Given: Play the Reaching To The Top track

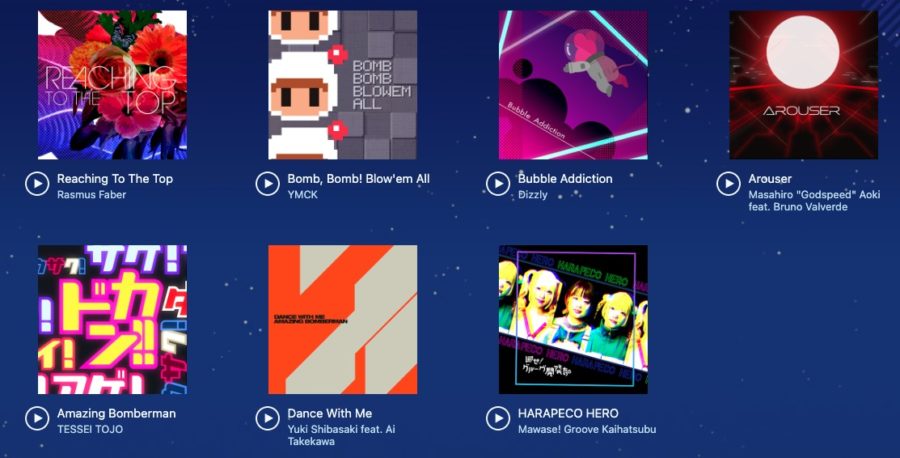Looking at the screenshot, I should [37, 184].
